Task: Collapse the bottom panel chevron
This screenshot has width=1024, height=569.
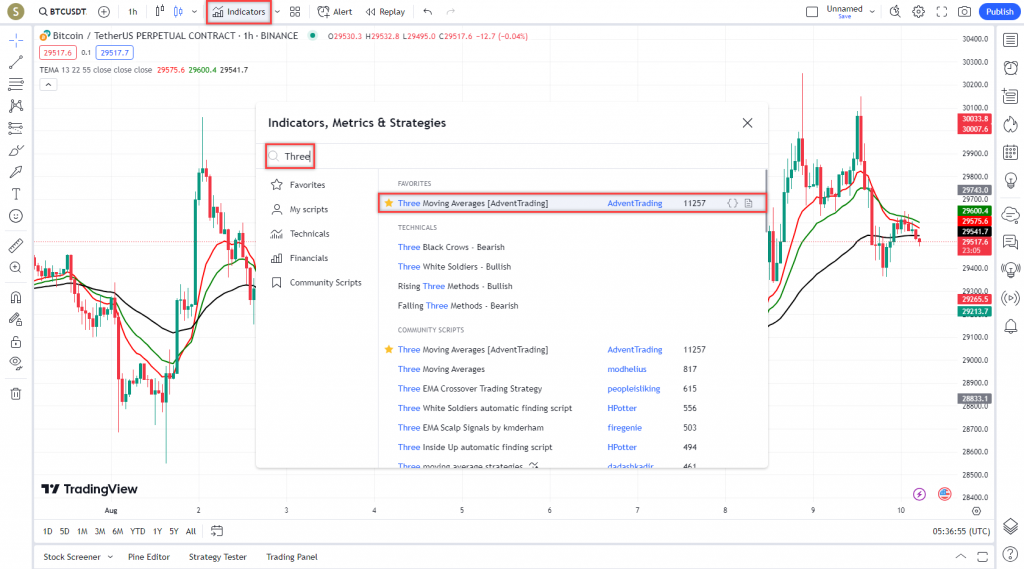Action: click(x=961, y=557)
